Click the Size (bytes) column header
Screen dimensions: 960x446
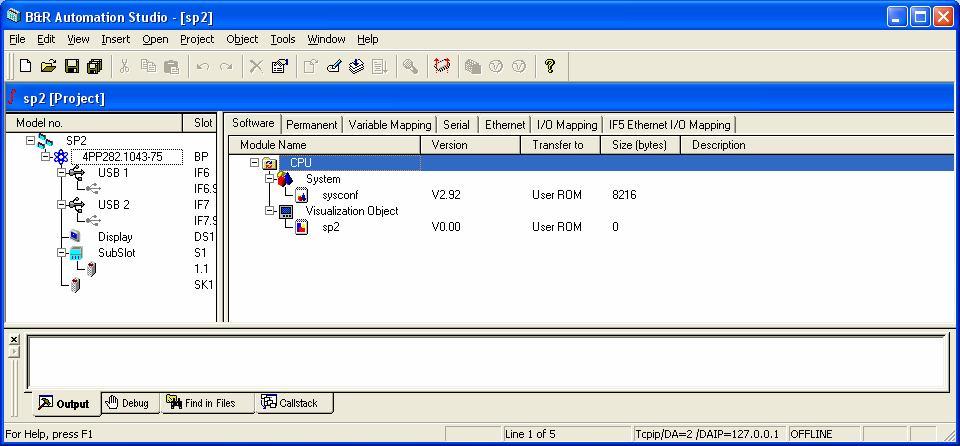click(x=641, y=145)
